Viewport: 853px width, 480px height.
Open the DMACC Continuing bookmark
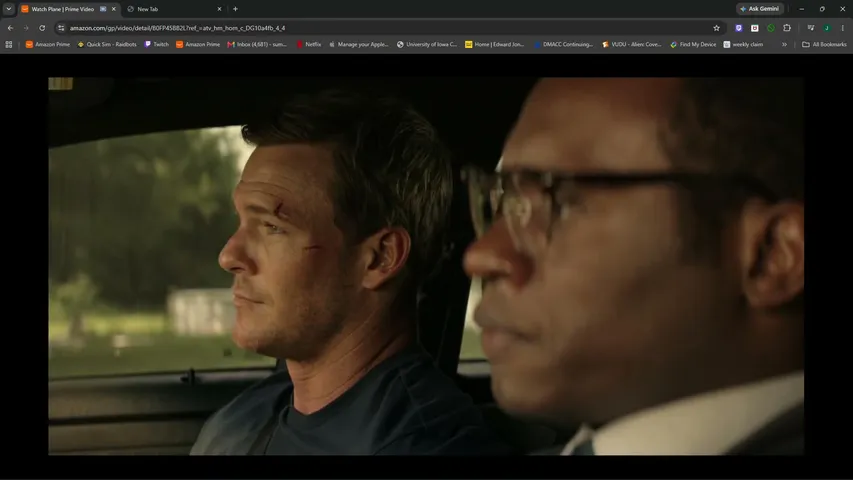click(x=563, y=44)
